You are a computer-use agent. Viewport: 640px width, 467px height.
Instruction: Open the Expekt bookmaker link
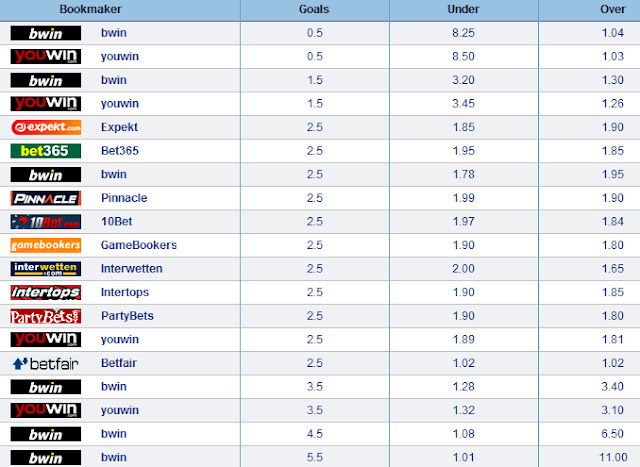[119, 127]
